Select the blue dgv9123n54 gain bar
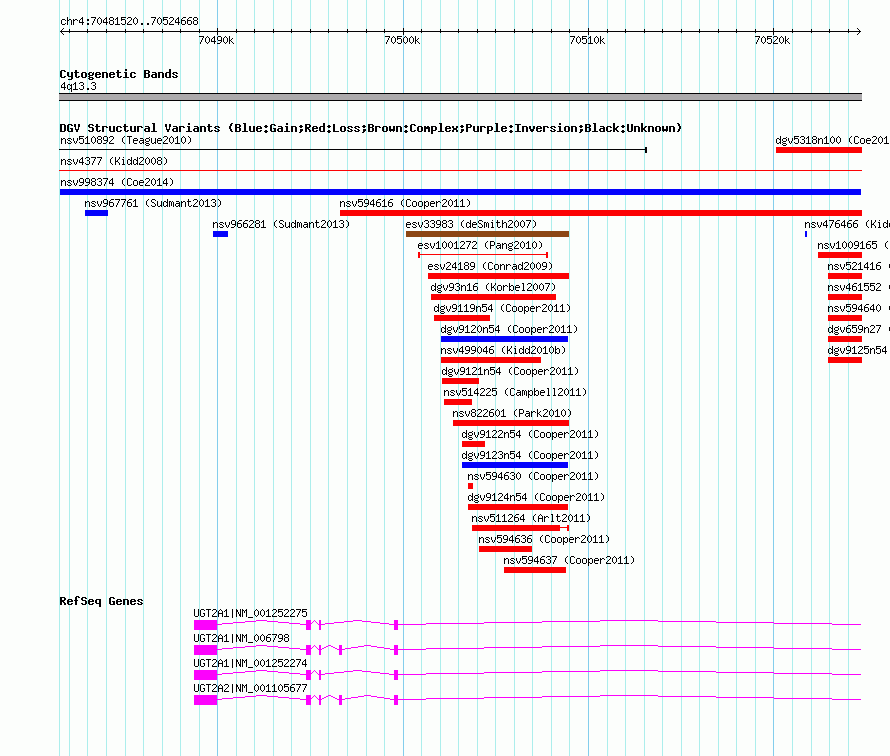890x756 pixels. coord(514,465)
